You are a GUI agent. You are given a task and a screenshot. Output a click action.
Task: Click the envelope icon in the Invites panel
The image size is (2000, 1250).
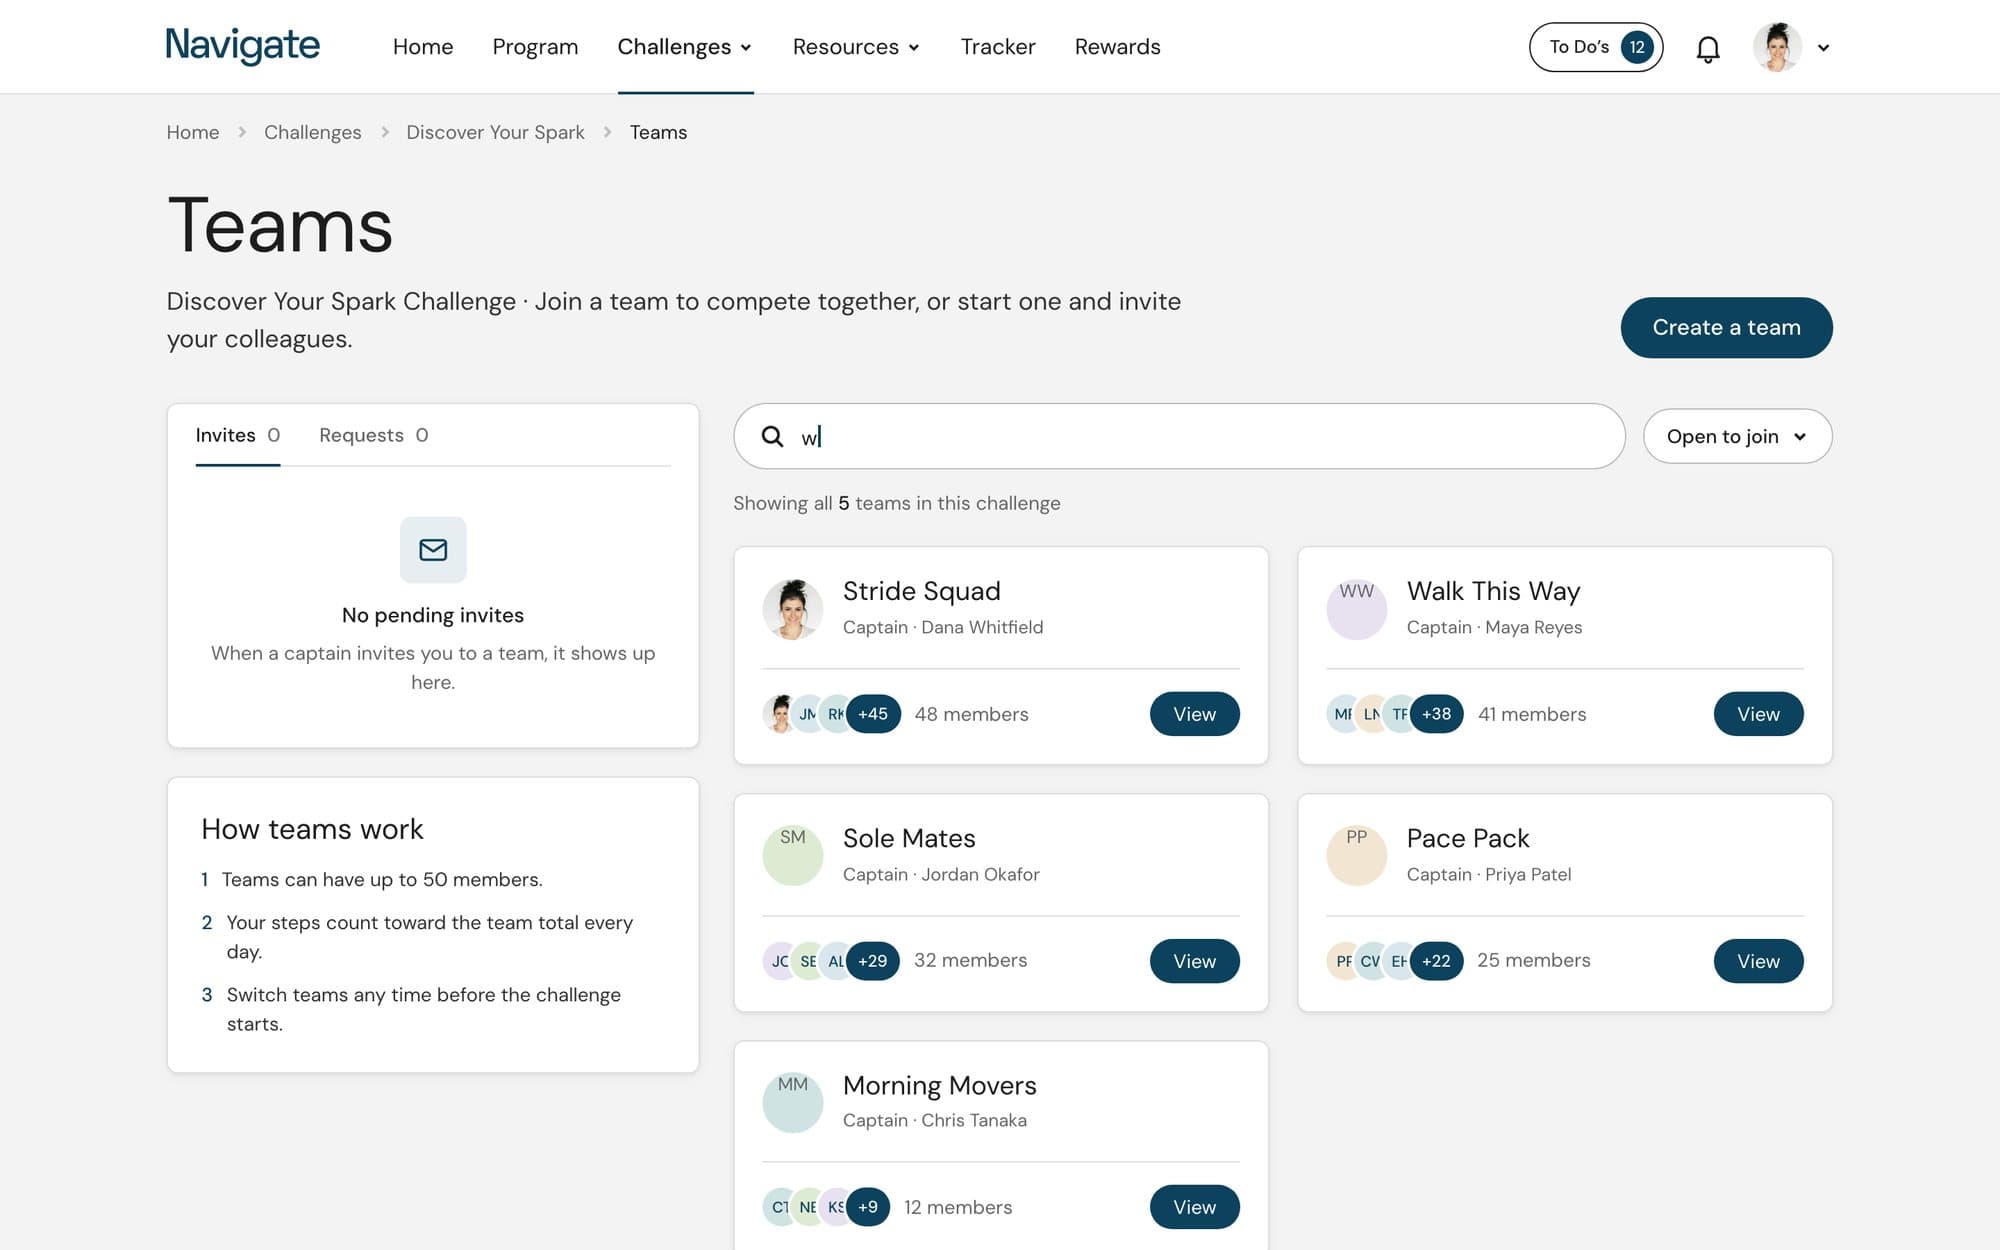[x=433, y=549]
